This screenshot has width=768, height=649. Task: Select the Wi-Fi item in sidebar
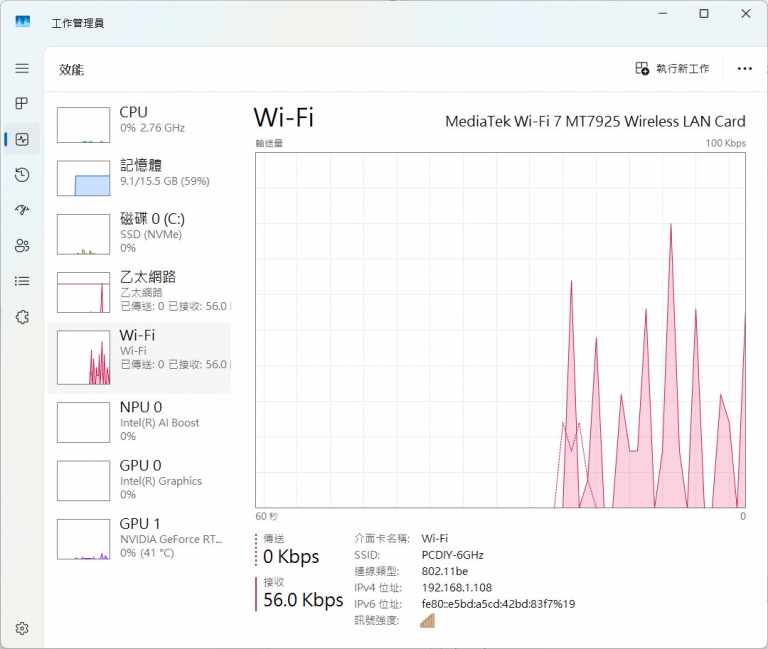(140, 358)
